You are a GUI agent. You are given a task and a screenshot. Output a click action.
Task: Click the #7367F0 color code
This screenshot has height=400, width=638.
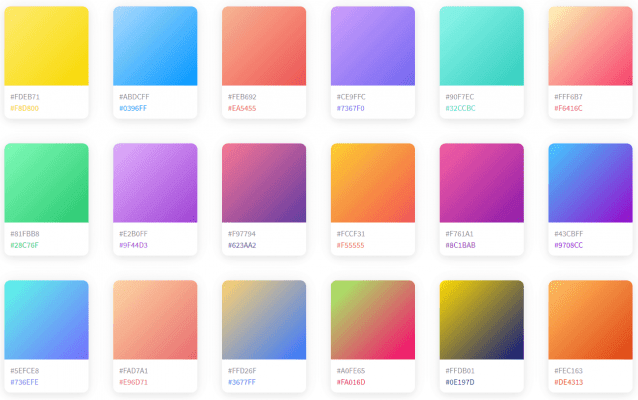pos(351,108)
